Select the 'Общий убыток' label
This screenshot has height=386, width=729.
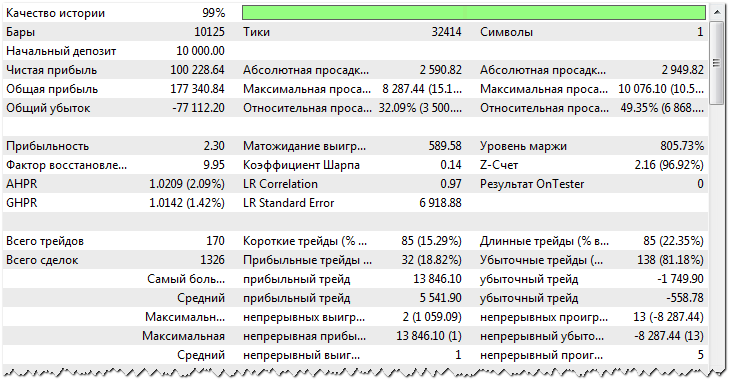point(48,108)
